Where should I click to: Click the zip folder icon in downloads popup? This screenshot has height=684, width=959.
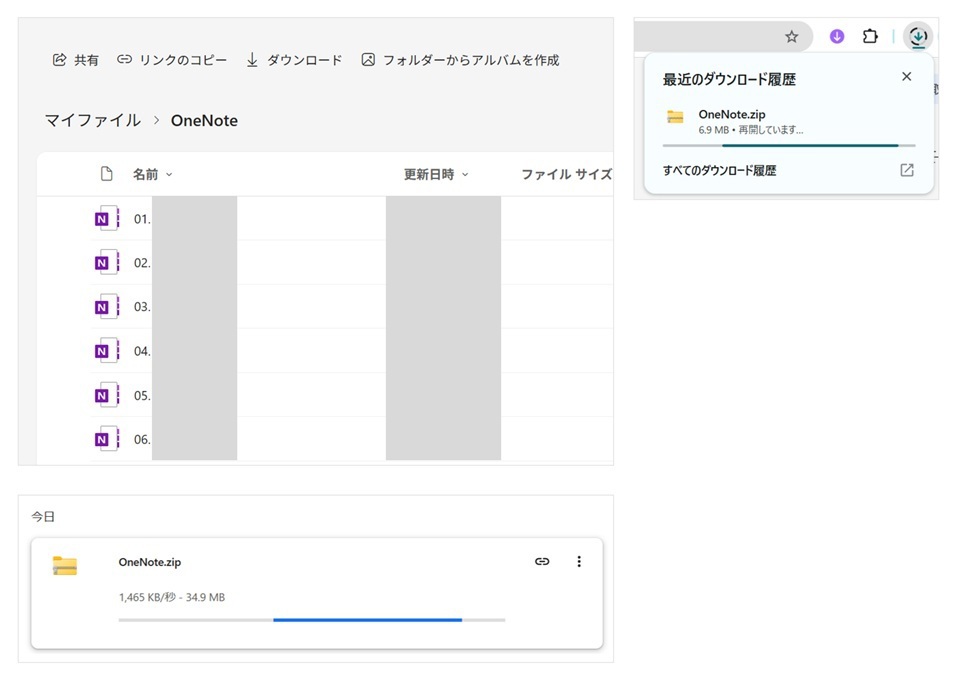coord(675,117)
